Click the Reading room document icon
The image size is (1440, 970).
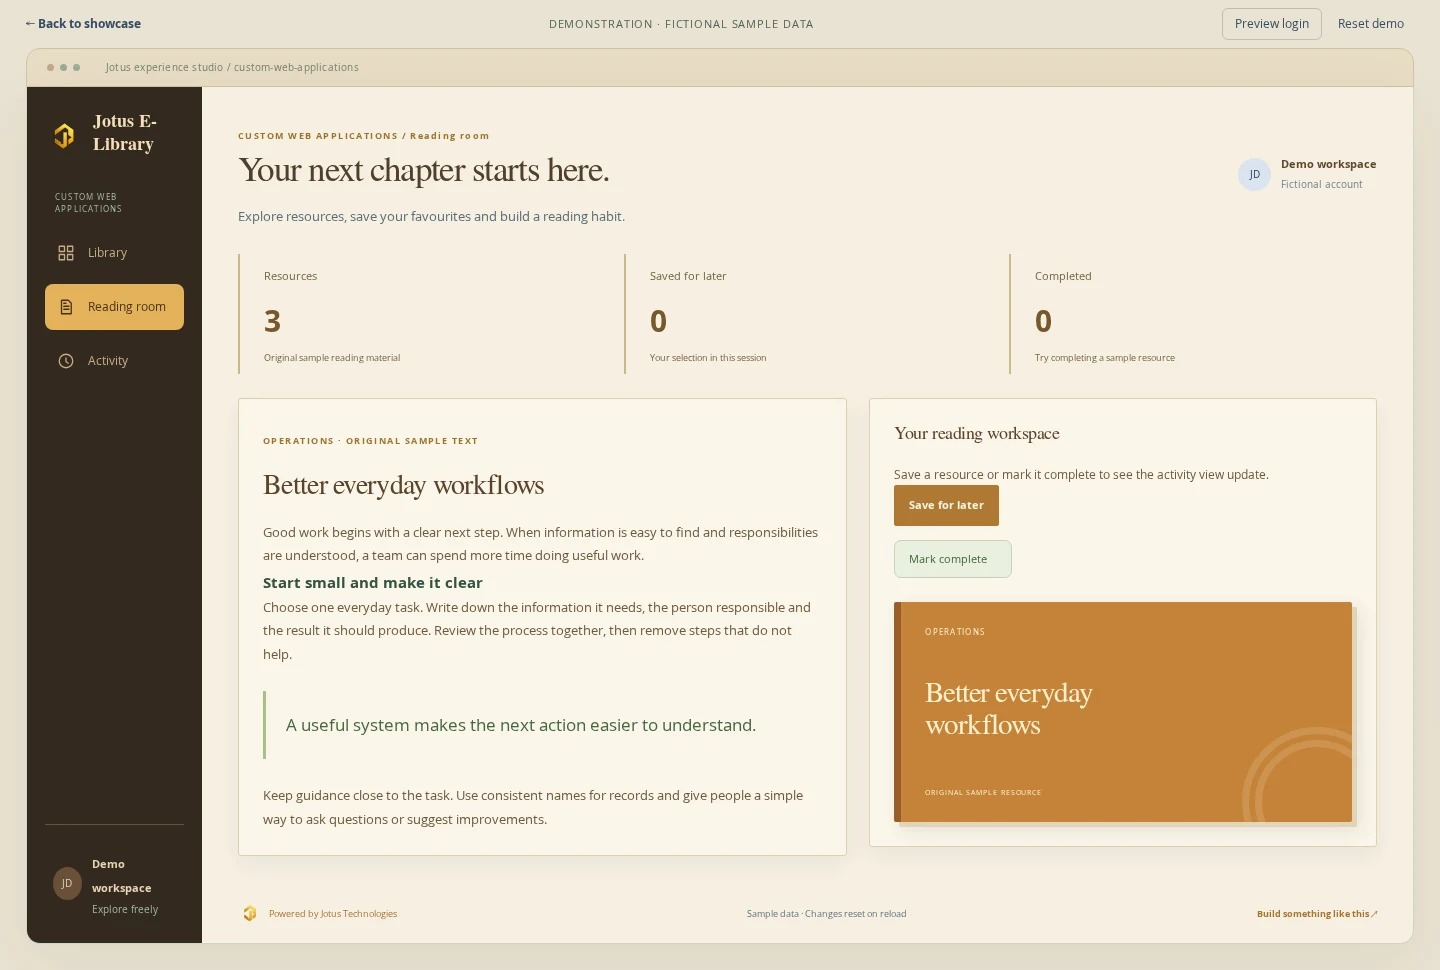tap(66, 307)
